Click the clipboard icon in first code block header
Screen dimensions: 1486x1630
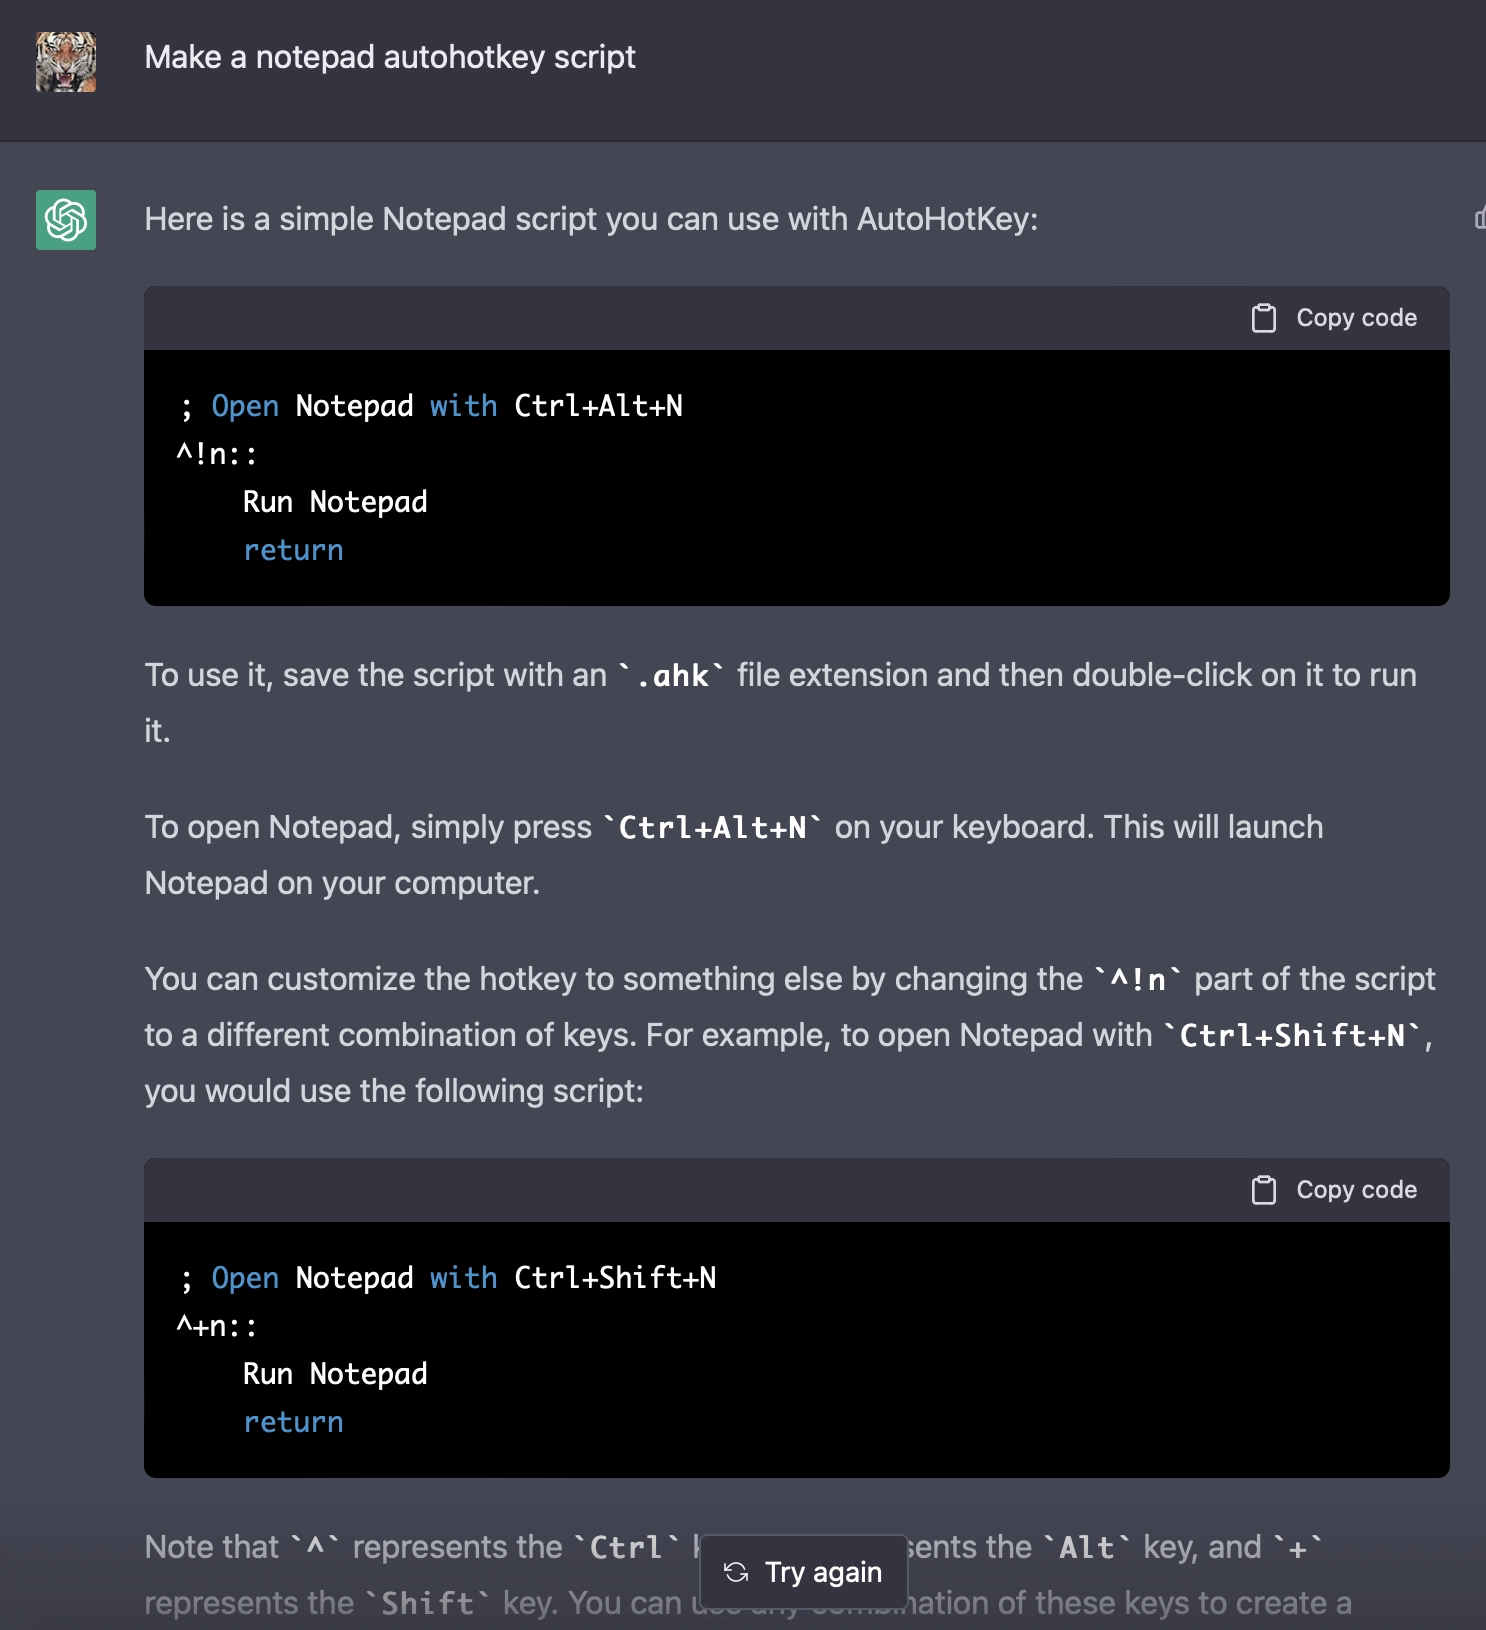tap(1264, 318)
